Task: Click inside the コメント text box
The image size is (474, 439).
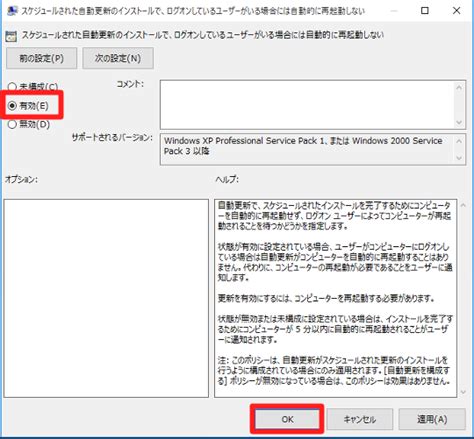Action: [307, 104]
